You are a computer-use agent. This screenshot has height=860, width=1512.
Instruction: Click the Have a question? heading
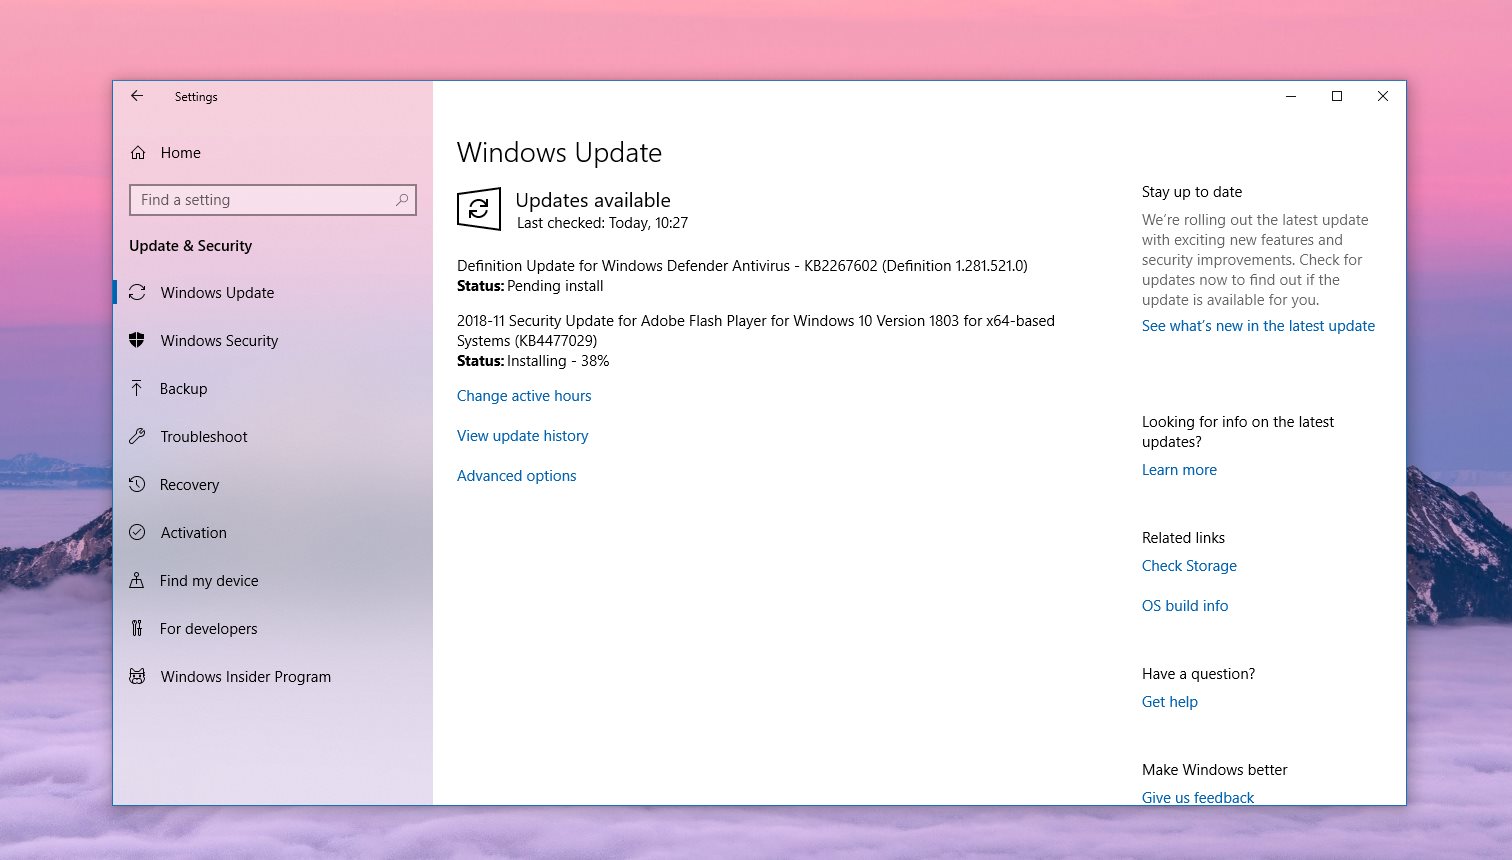click(x=1198, y=674)
